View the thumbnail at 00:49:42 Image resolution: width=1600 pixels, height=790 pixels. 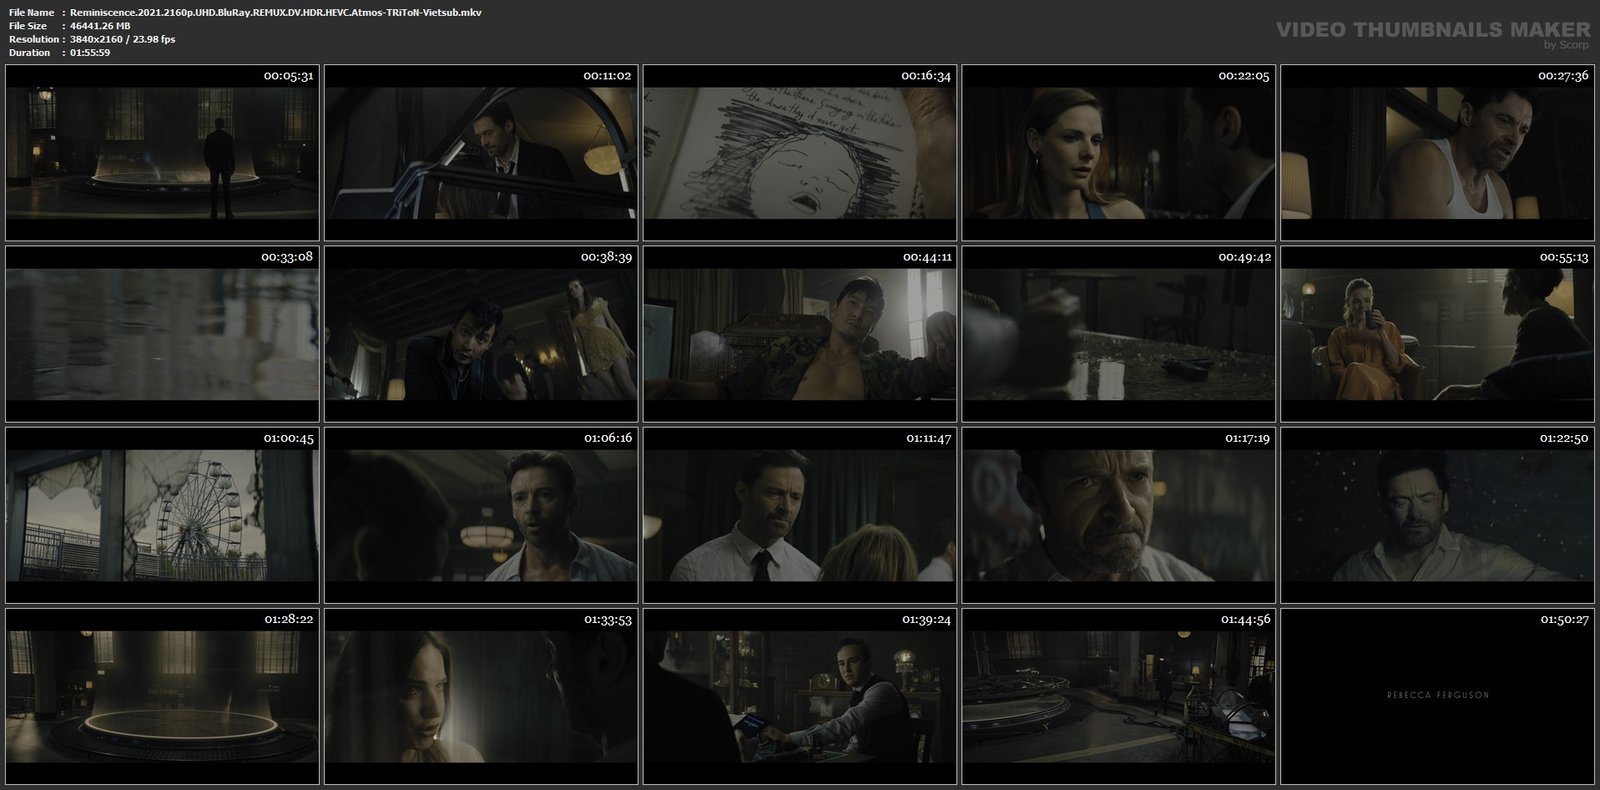coord(1118,334)
